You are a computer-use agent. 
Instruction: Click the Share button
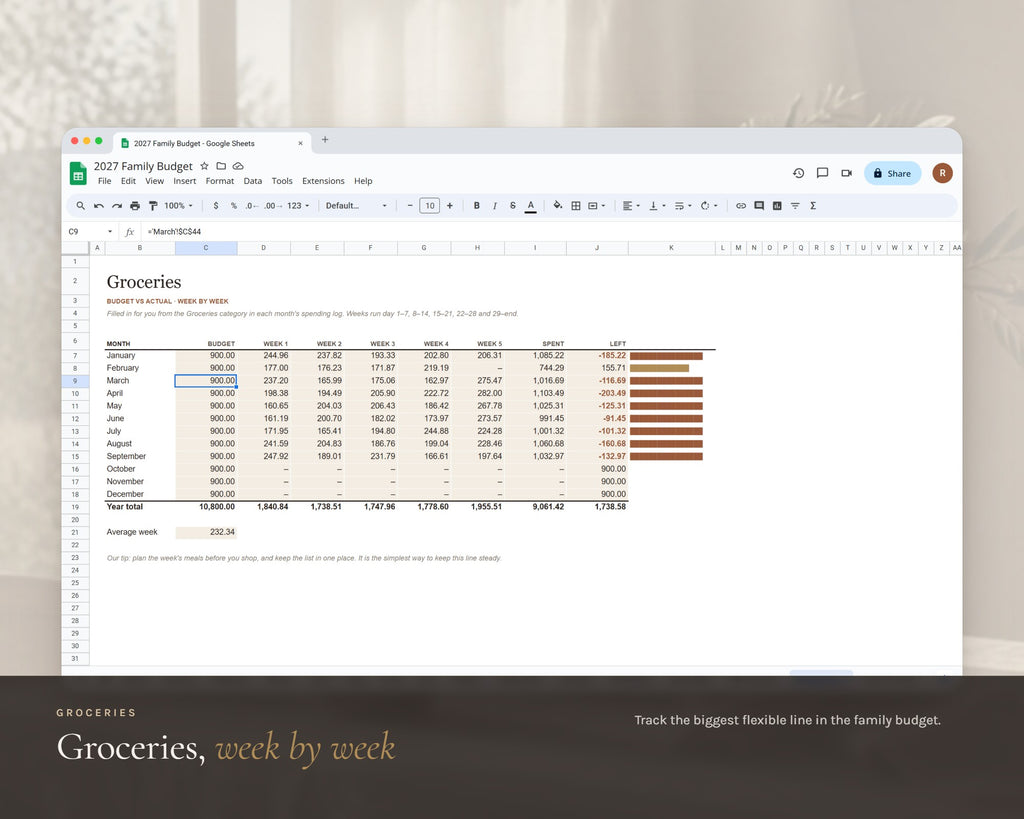[x=892, y=173]
